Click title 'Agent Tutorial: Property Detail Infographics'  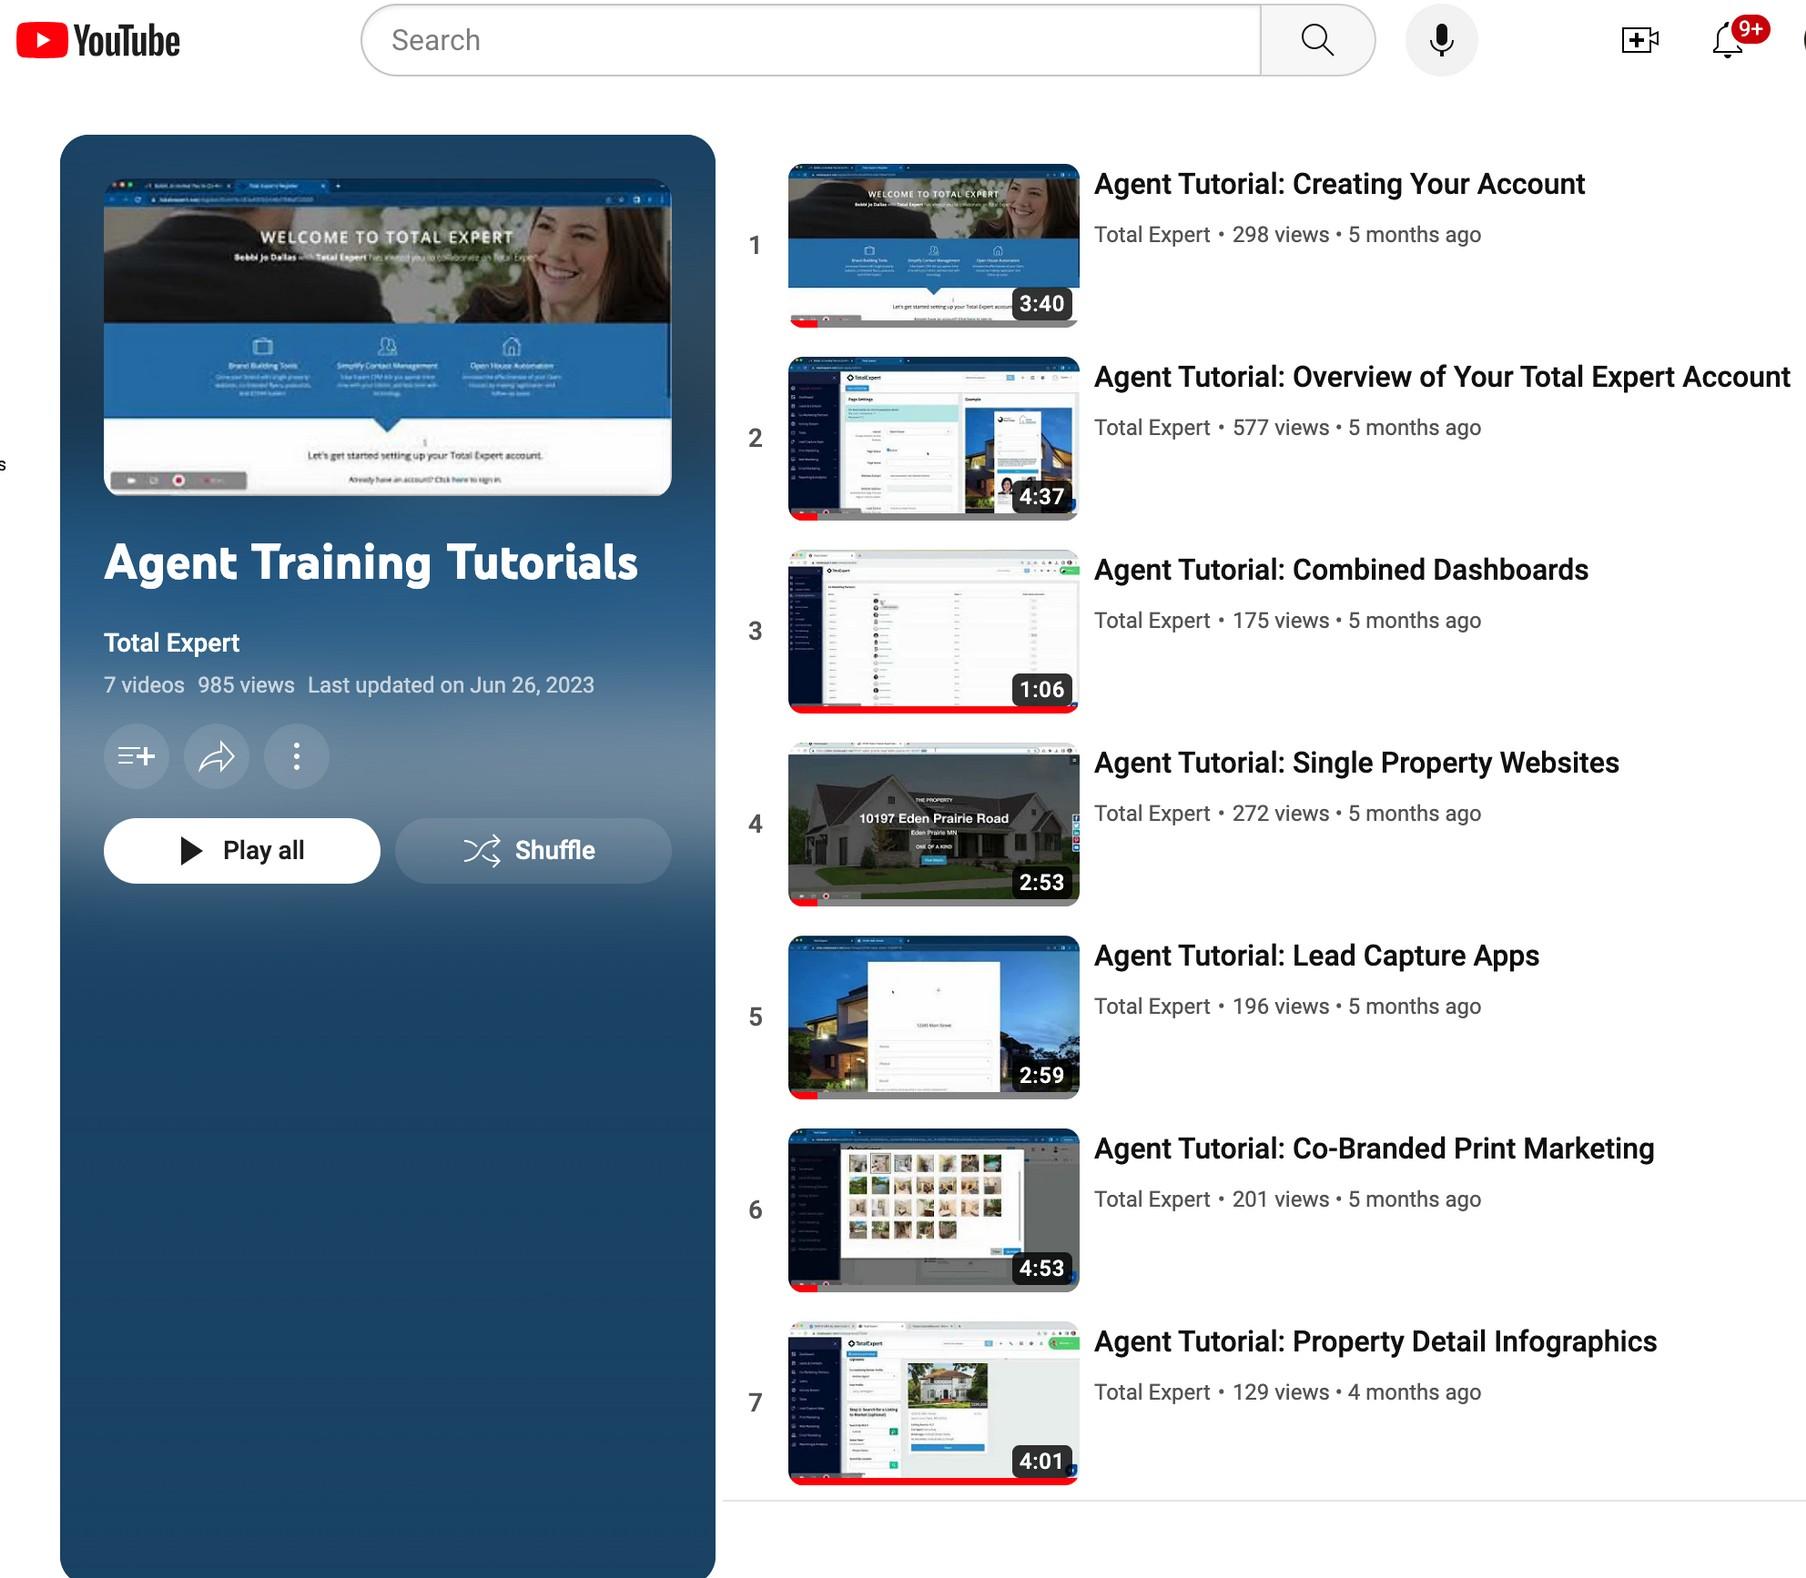pyautogui.click(x=1375, y=1342)
